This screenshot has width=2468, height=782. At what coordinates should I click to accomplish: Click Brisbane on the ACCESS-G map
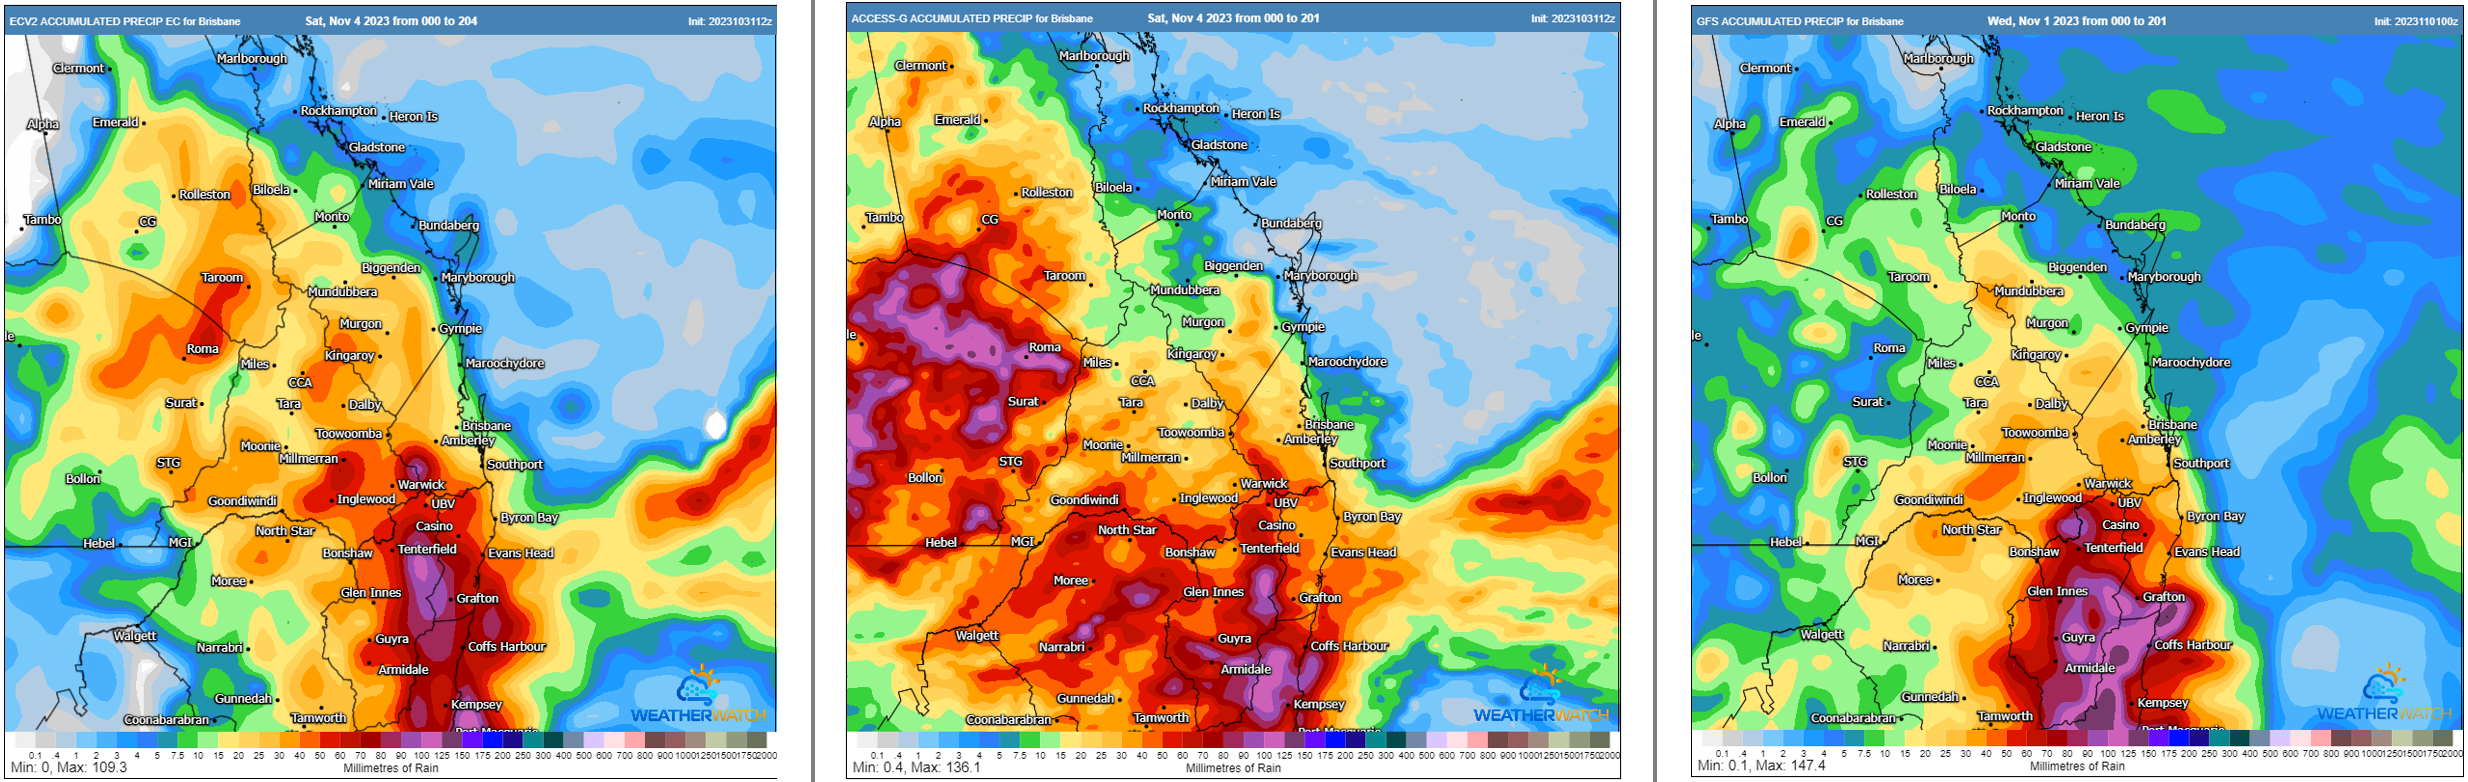click(1329, 425)
